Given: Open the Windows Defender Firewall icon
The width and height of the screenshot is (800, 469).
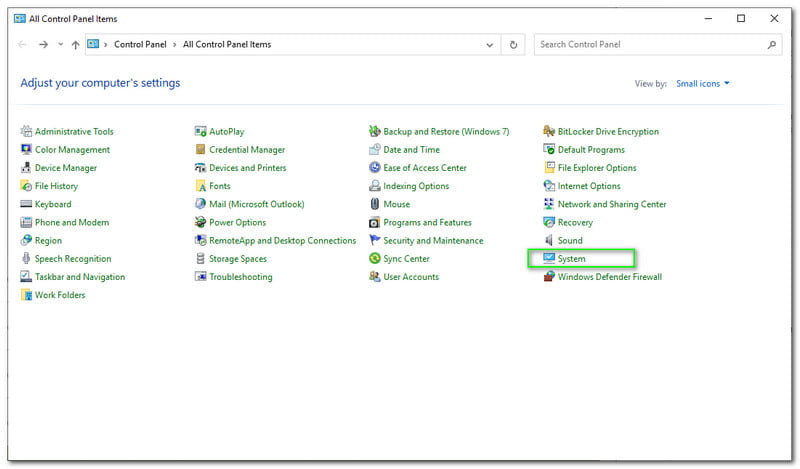Looking at the screenshot, I should click(x=549, y=277).
